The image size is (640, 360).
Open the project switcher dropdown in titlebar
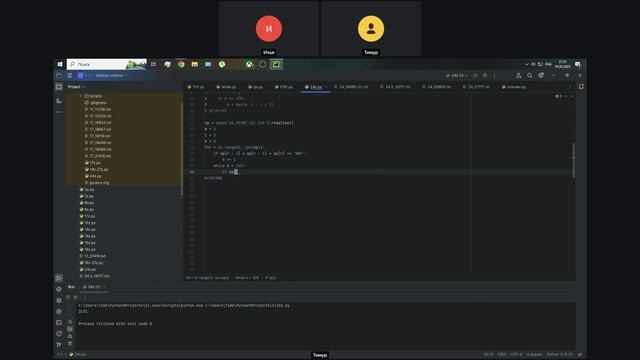83,76
